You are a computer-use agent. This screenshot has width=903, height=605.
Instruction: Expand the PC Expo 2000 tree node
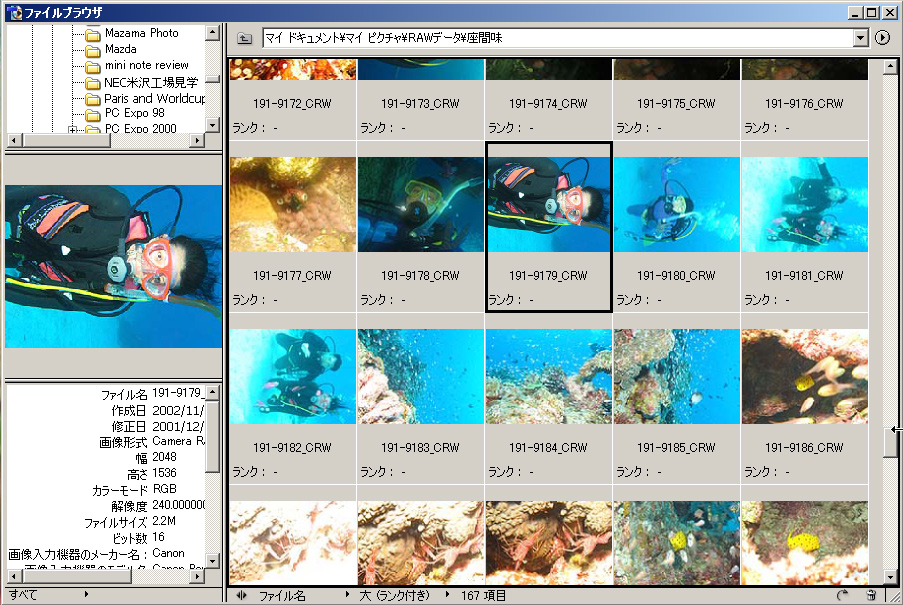click(x=72, y=130)
